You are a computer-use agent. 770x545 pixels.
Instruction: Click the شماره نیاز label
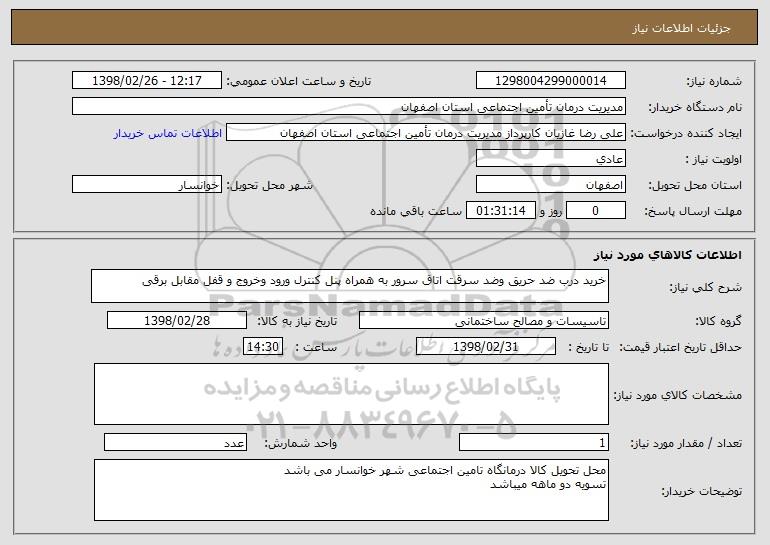714,81
